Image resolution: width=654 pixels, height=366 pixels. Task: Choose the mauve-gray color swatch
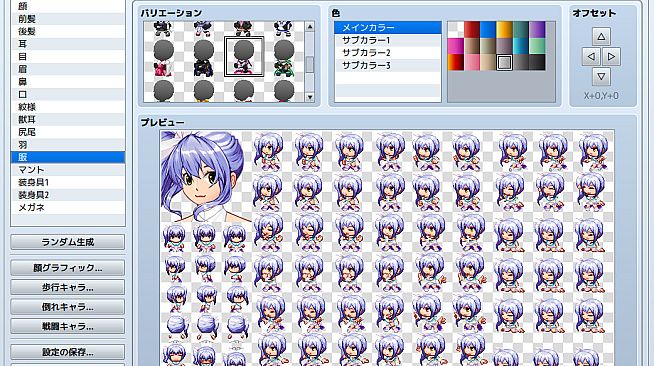[504, 46]
